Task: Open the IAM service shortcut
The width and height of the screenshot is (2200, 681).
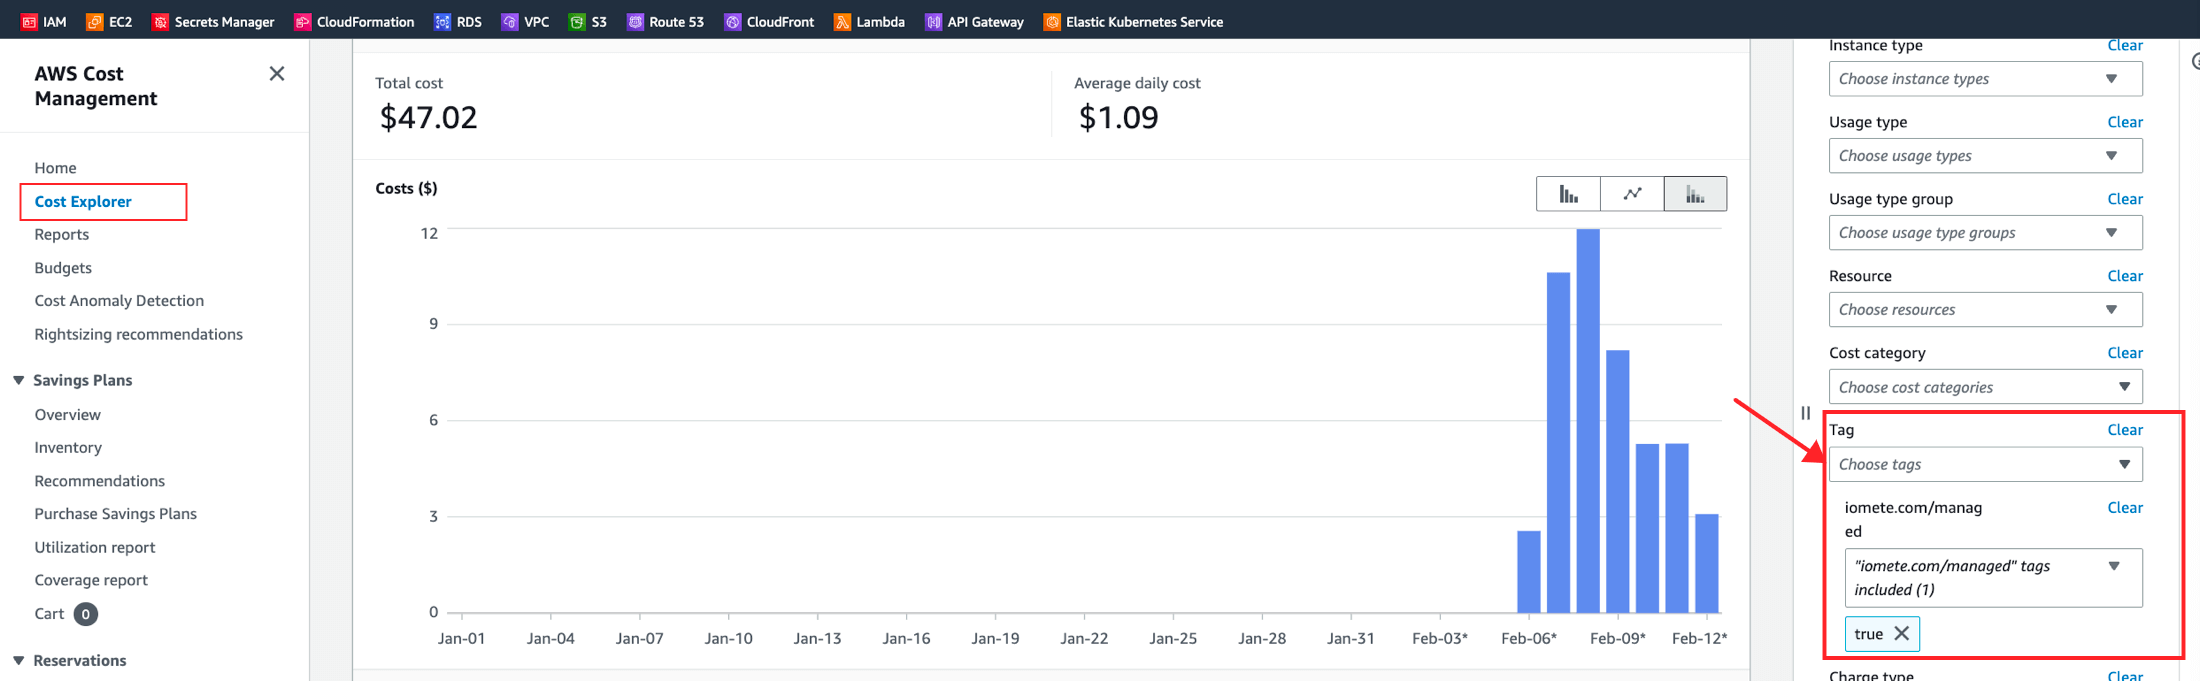Action: coord(44,21)
